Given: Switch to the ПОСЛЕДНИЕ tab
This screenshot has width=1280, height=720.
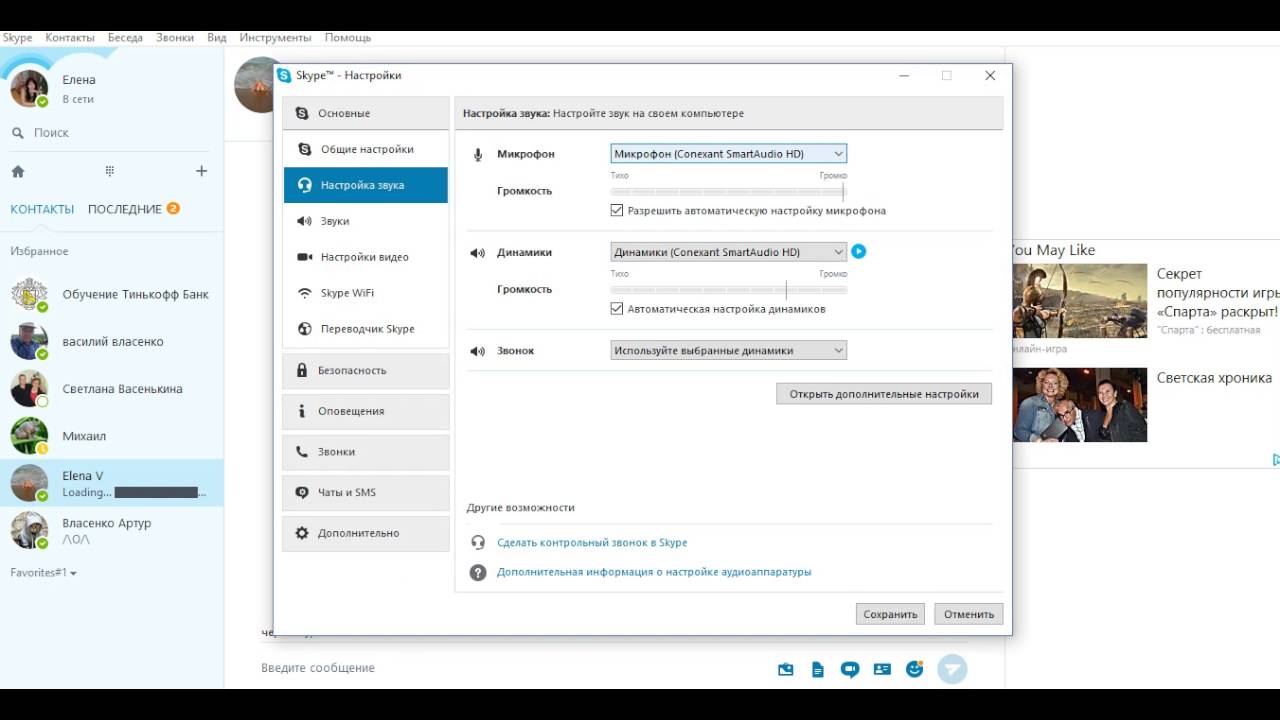Looking at the screenshot, I should (125, 209).
